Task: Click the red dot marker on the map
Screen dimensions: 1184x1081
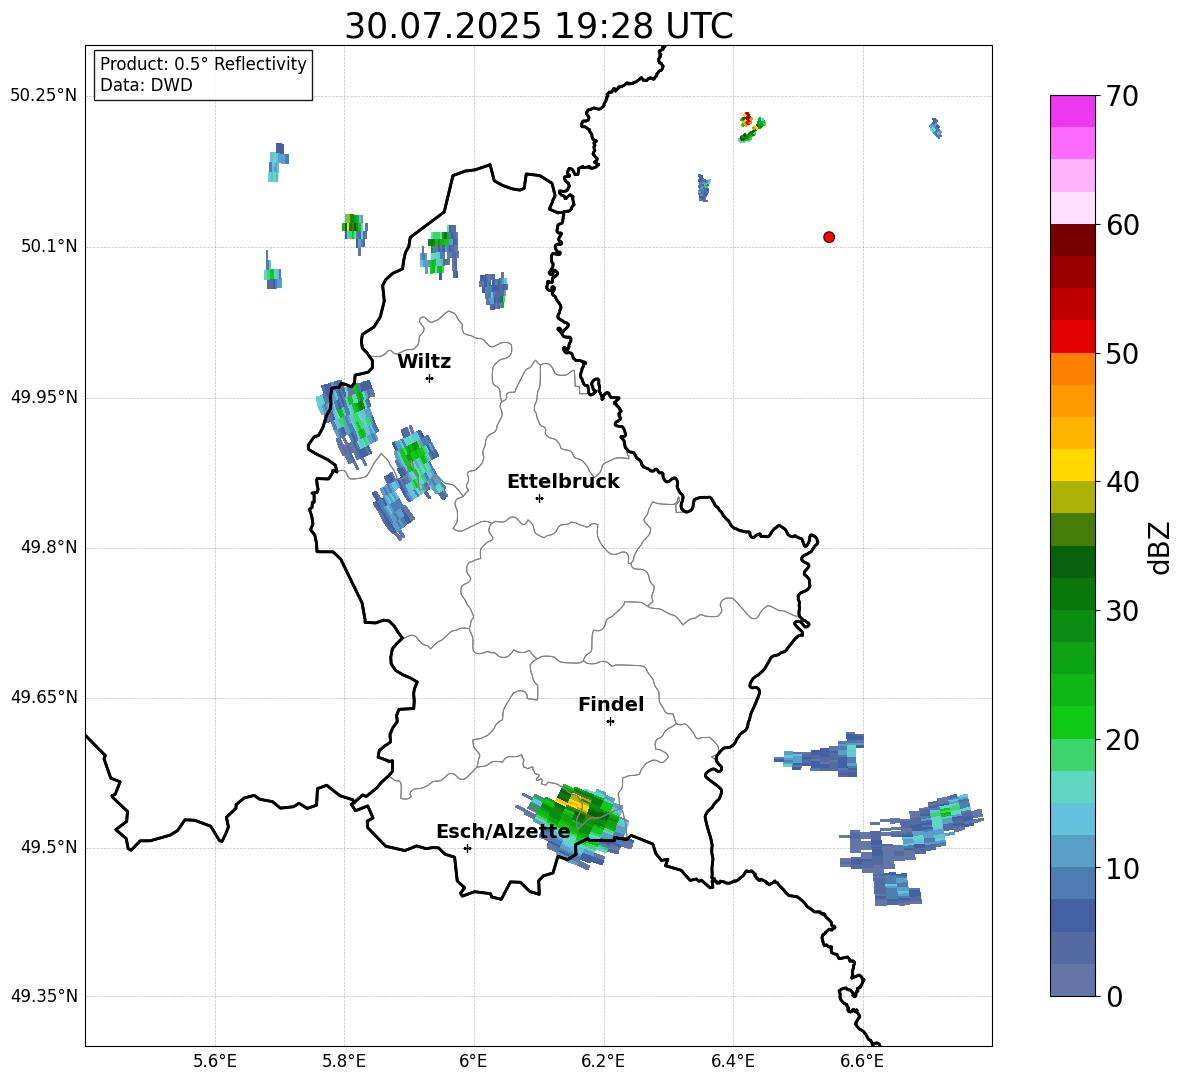Action: (829, 237)
